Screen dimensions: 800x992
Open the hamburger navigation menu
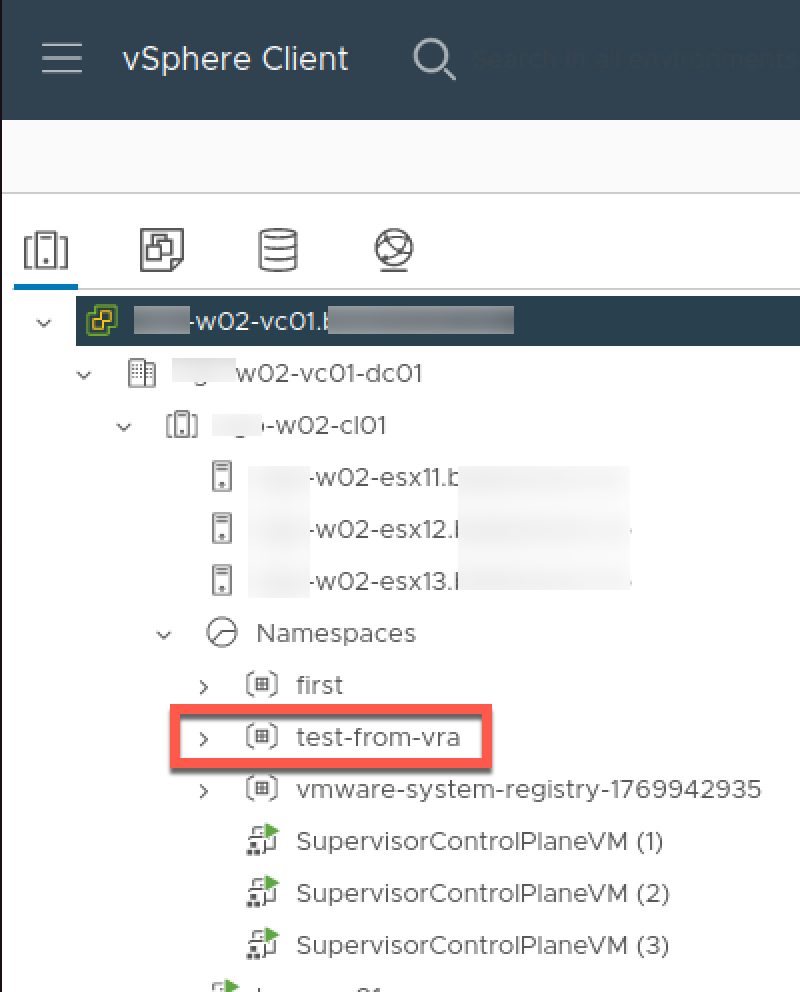[61, 58]
